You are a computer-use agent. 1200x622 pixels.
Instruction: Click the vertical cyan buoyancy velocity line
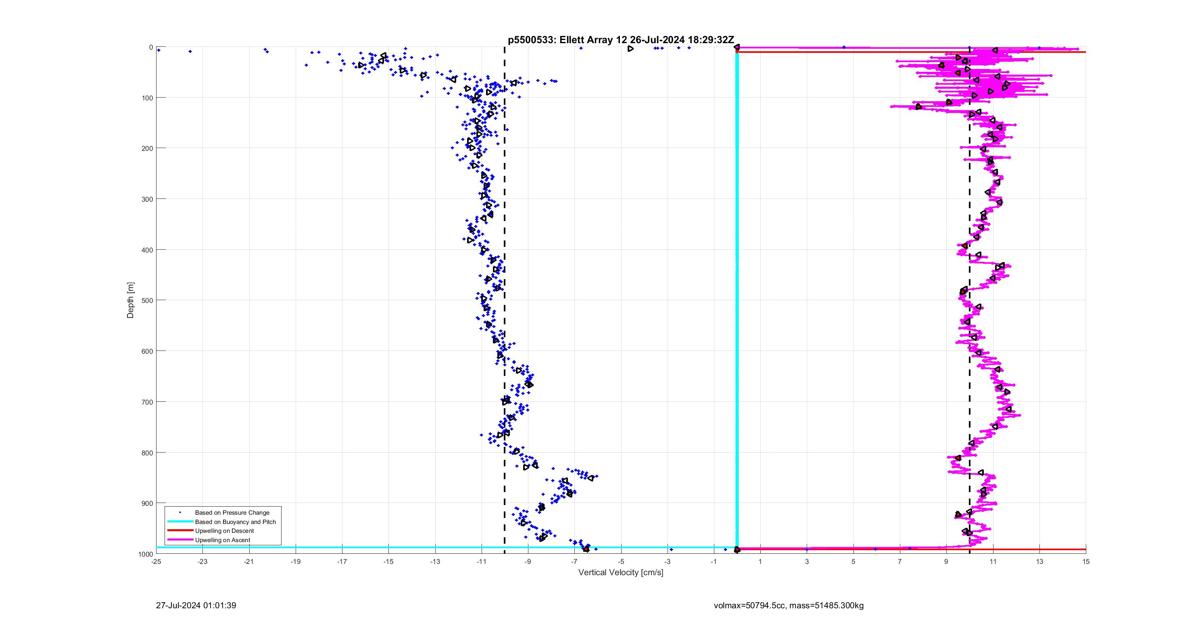(x=737, y=300)
